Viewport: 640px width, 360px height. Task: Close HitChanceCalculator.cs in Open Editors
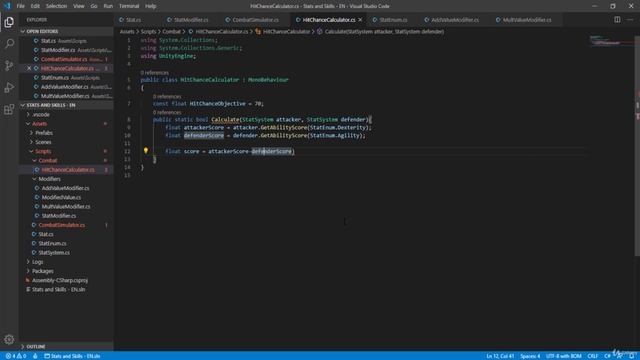click(29, 68)
